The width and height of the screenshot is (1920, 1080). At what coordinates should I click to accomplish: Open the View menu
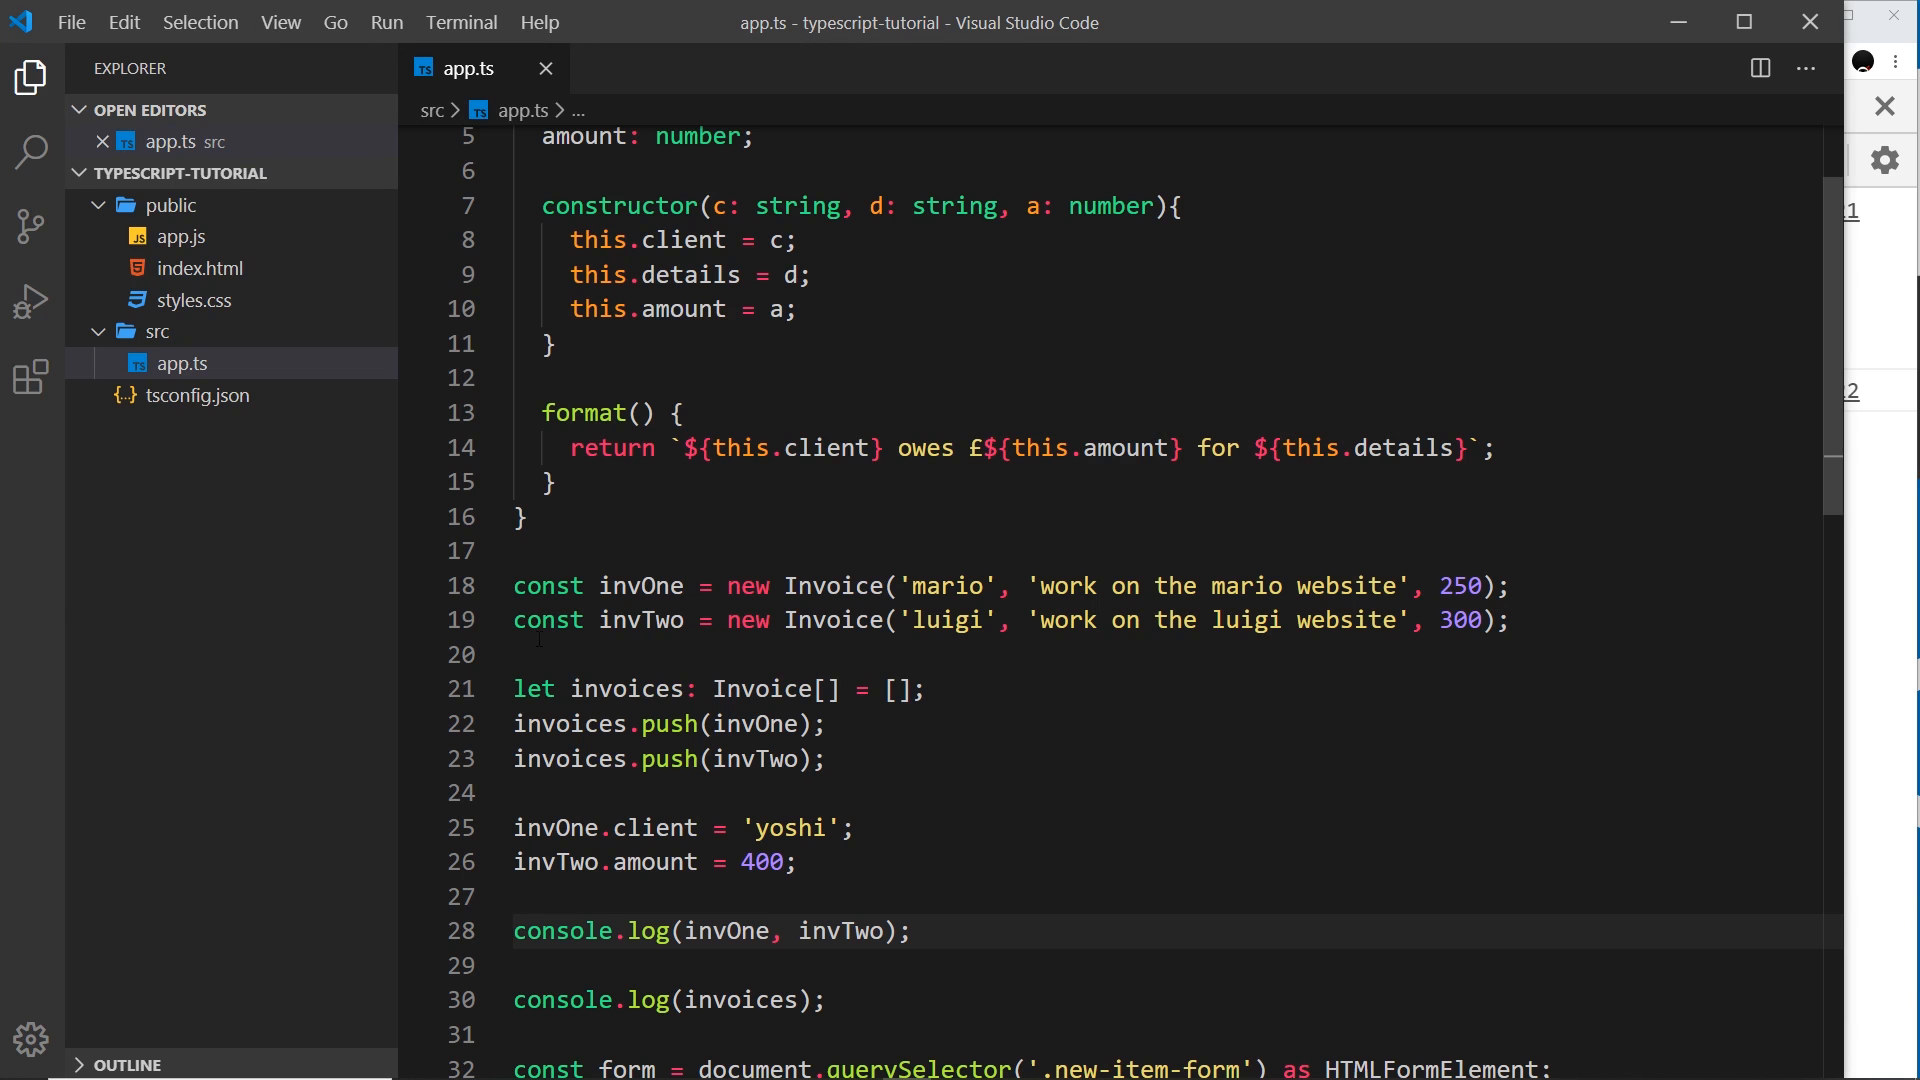click(281, 22)
